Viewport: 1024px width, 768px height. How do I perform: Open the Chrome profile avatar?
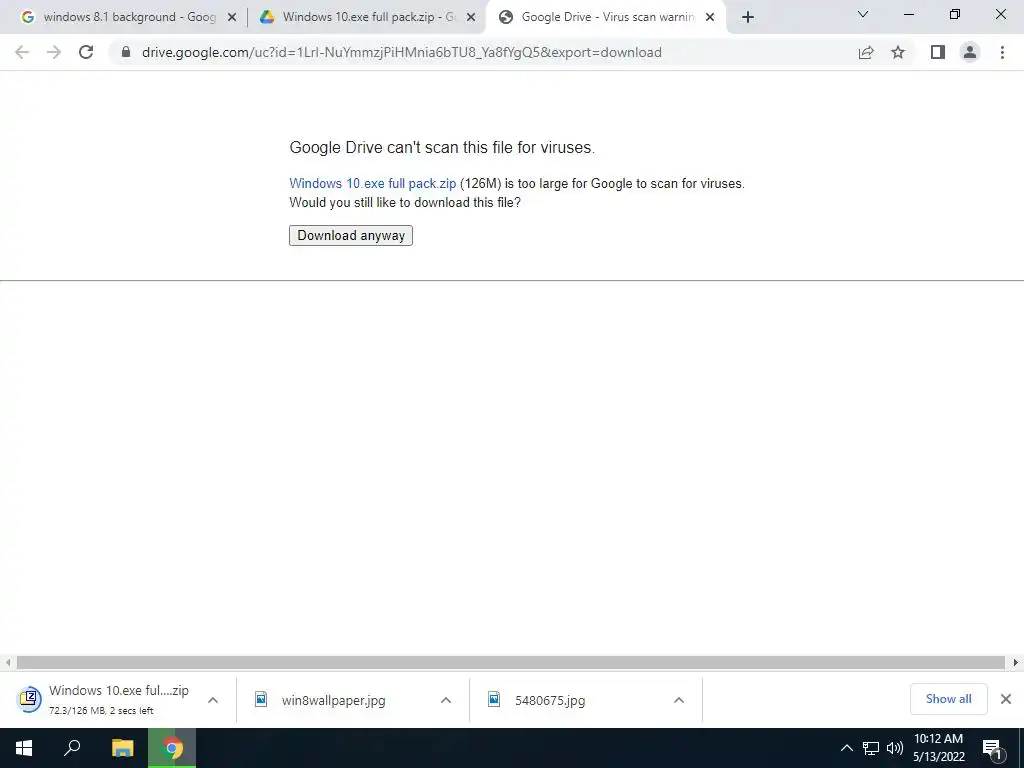click(970, 52)
